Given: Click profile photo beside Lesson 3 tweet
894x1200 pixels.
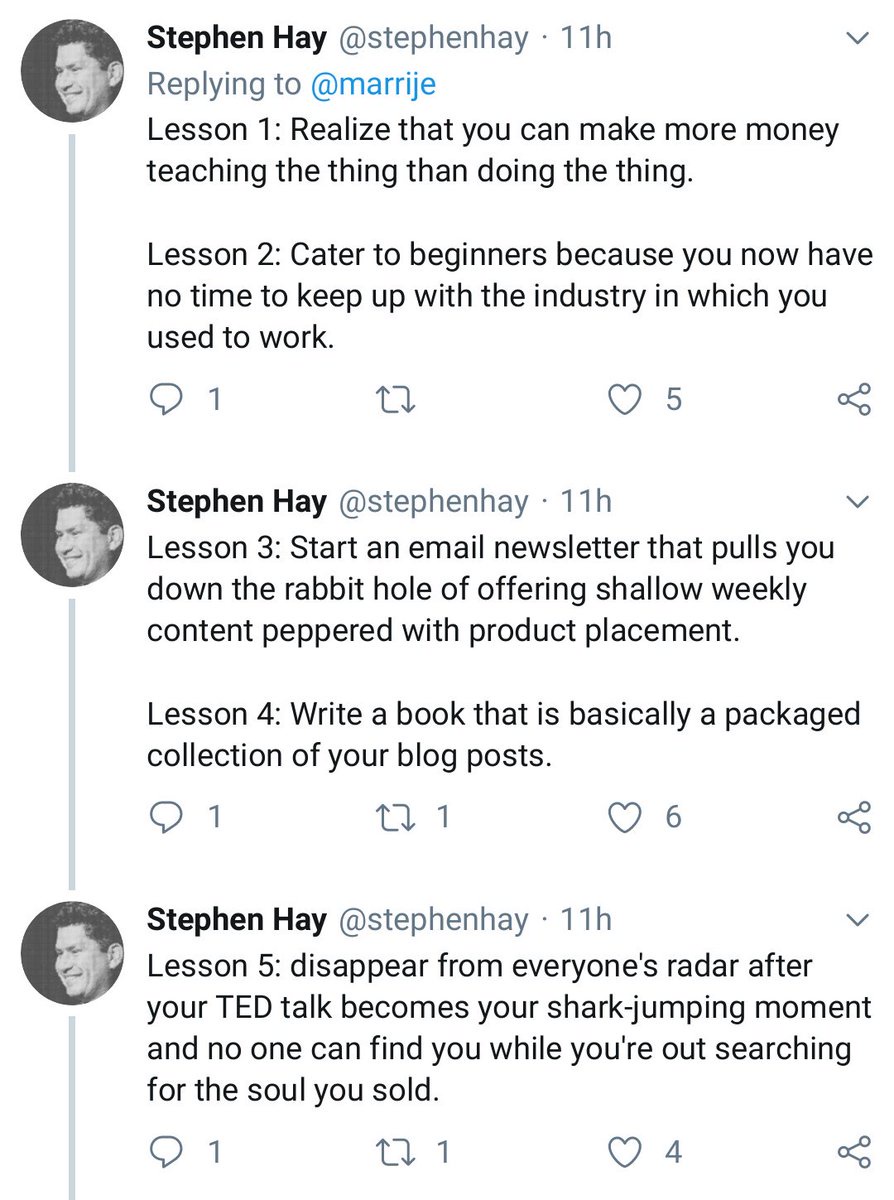Looking at the screenshot, I should tap(73, 535).
